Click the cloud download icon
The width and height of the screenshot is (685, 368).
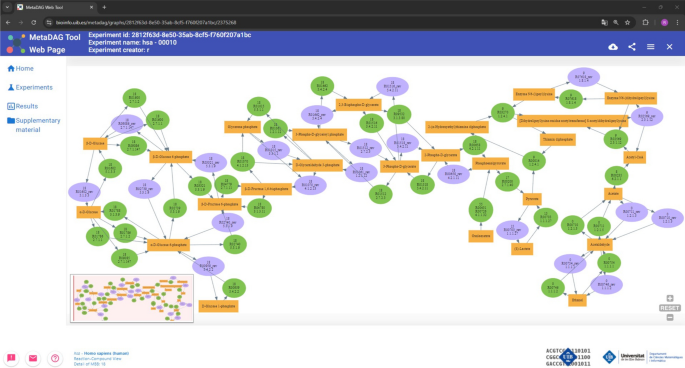[613, 47]
